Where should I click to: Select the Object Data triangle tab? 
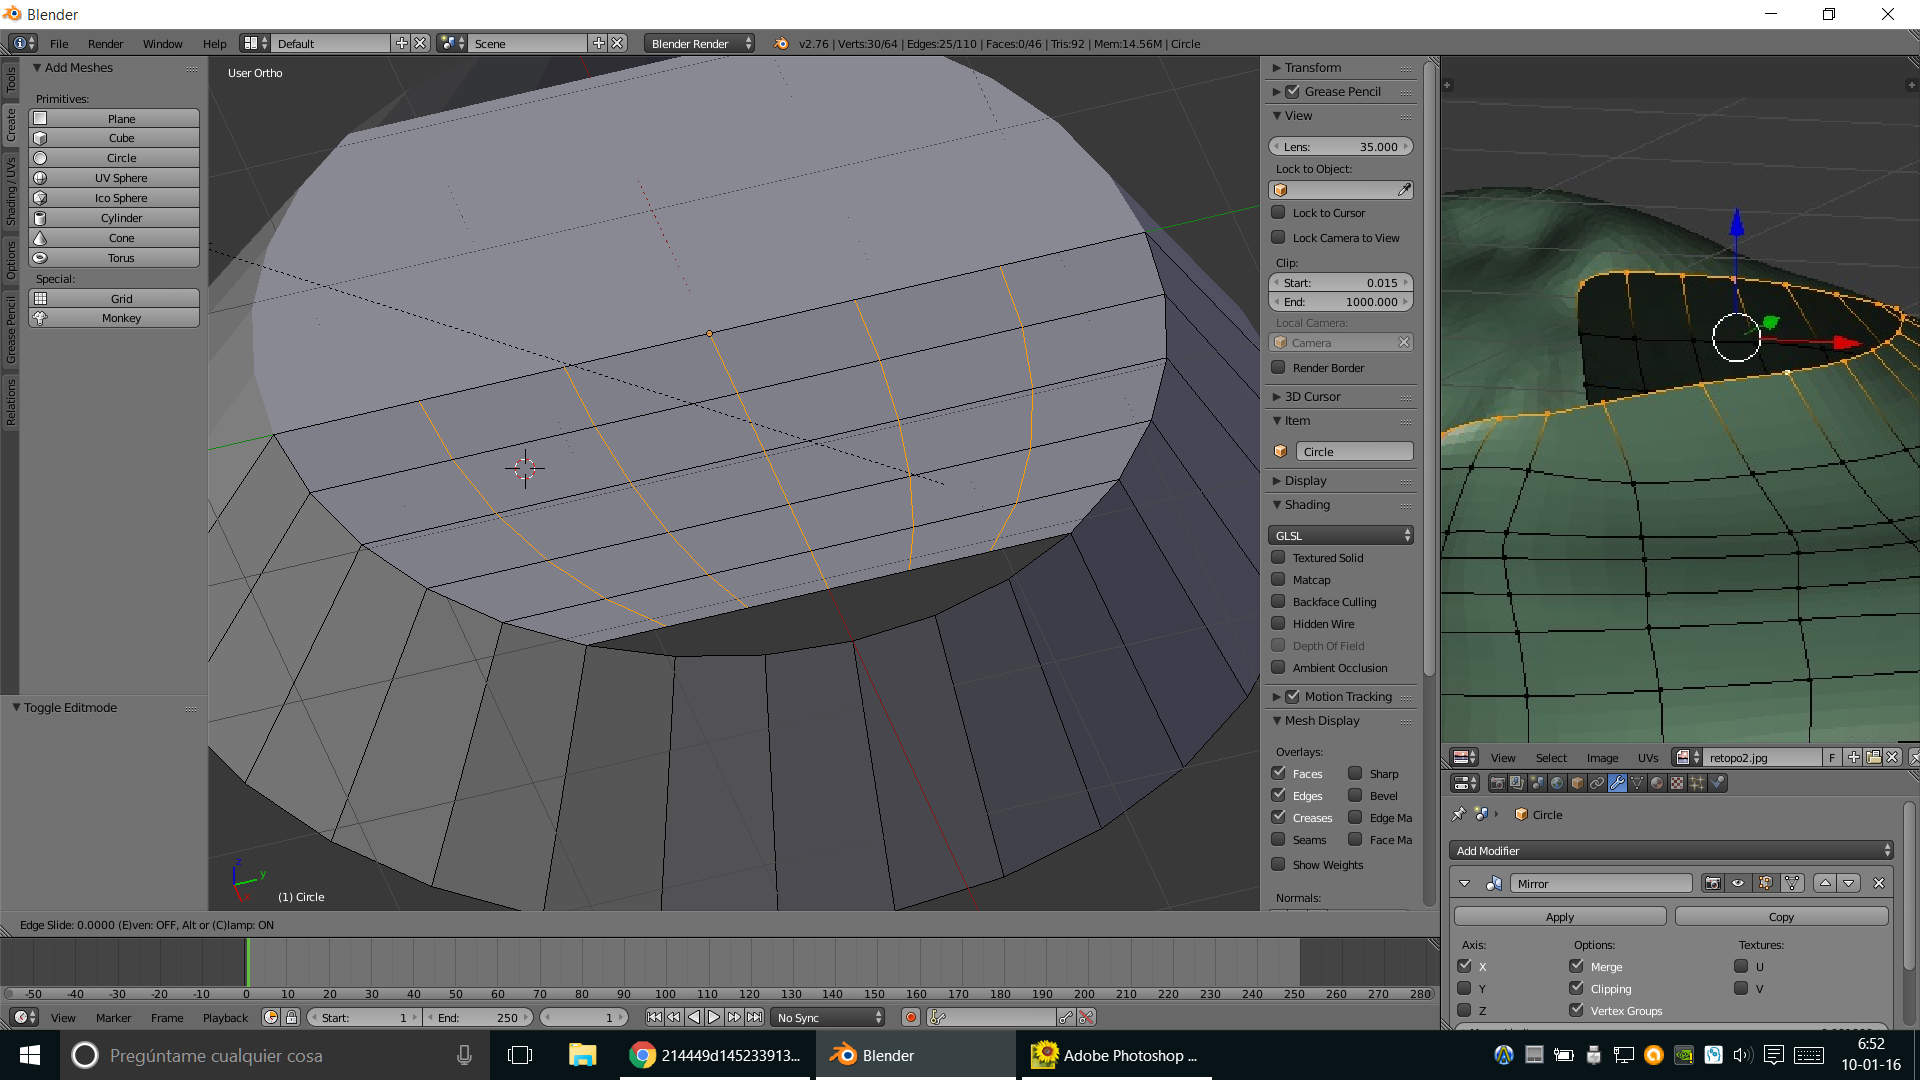tap(1637, 783)
